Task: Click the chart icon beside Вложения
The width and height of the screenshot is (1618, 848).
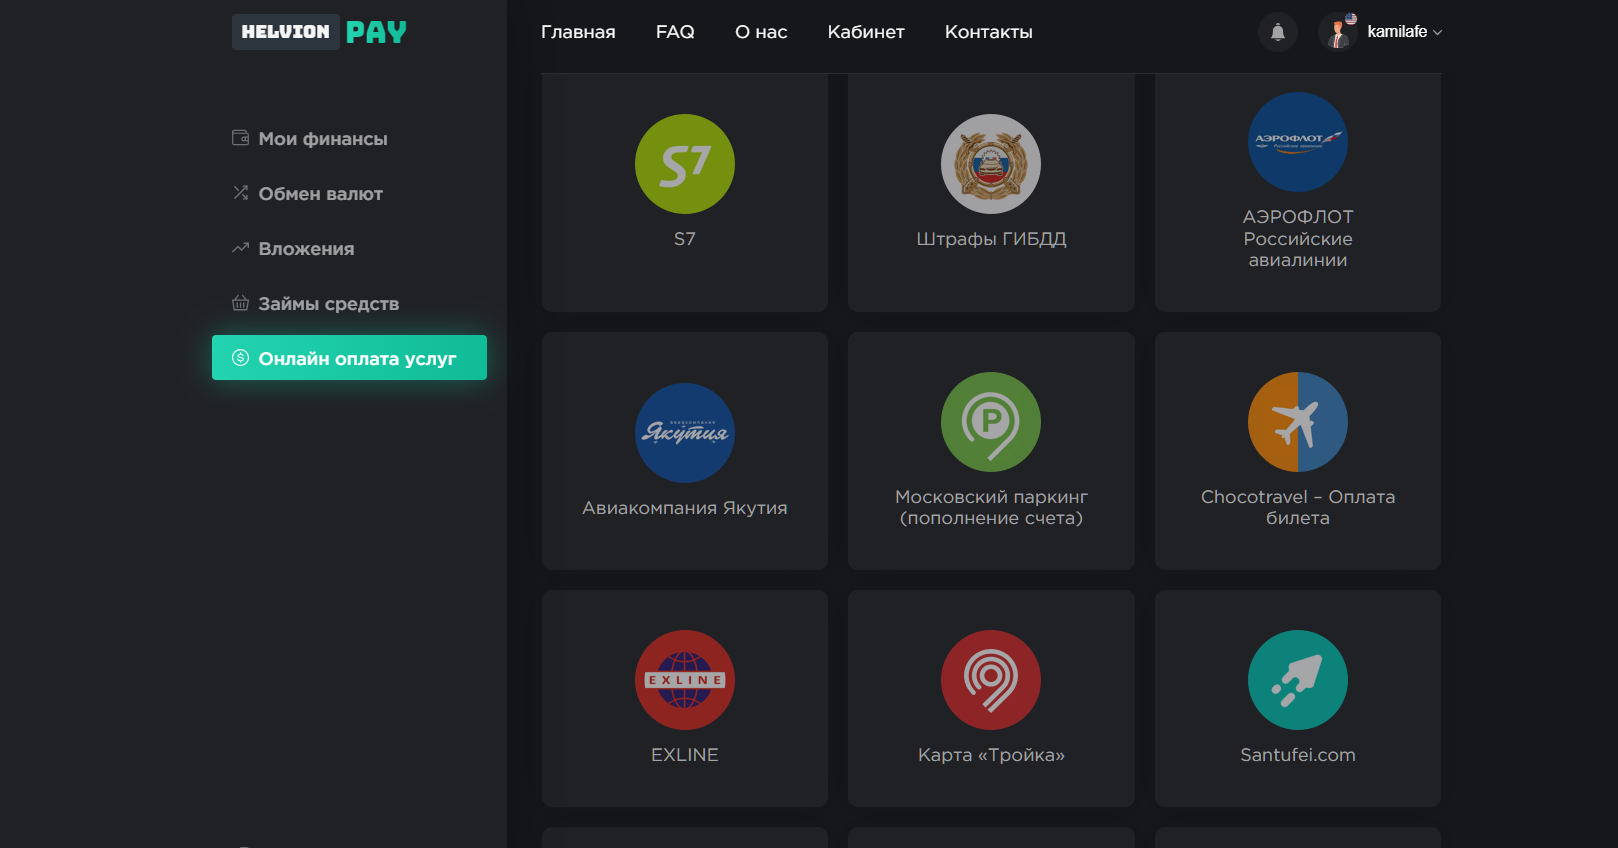Action: [240, 248]
